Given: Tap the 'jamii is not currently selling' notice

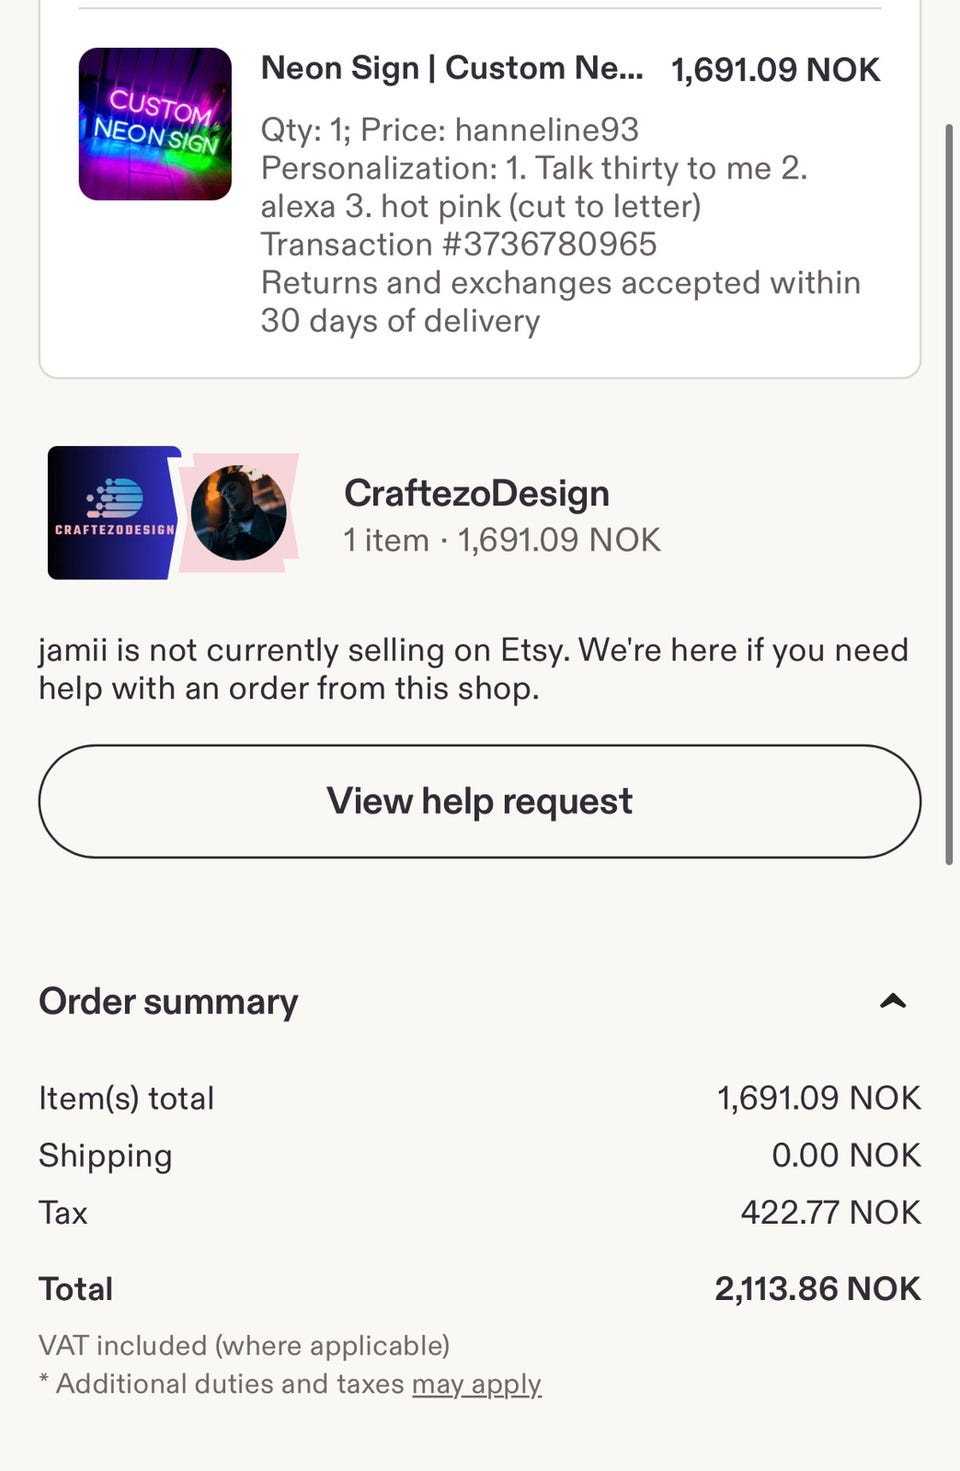Looking at the screenshot, I should (473, 669).
